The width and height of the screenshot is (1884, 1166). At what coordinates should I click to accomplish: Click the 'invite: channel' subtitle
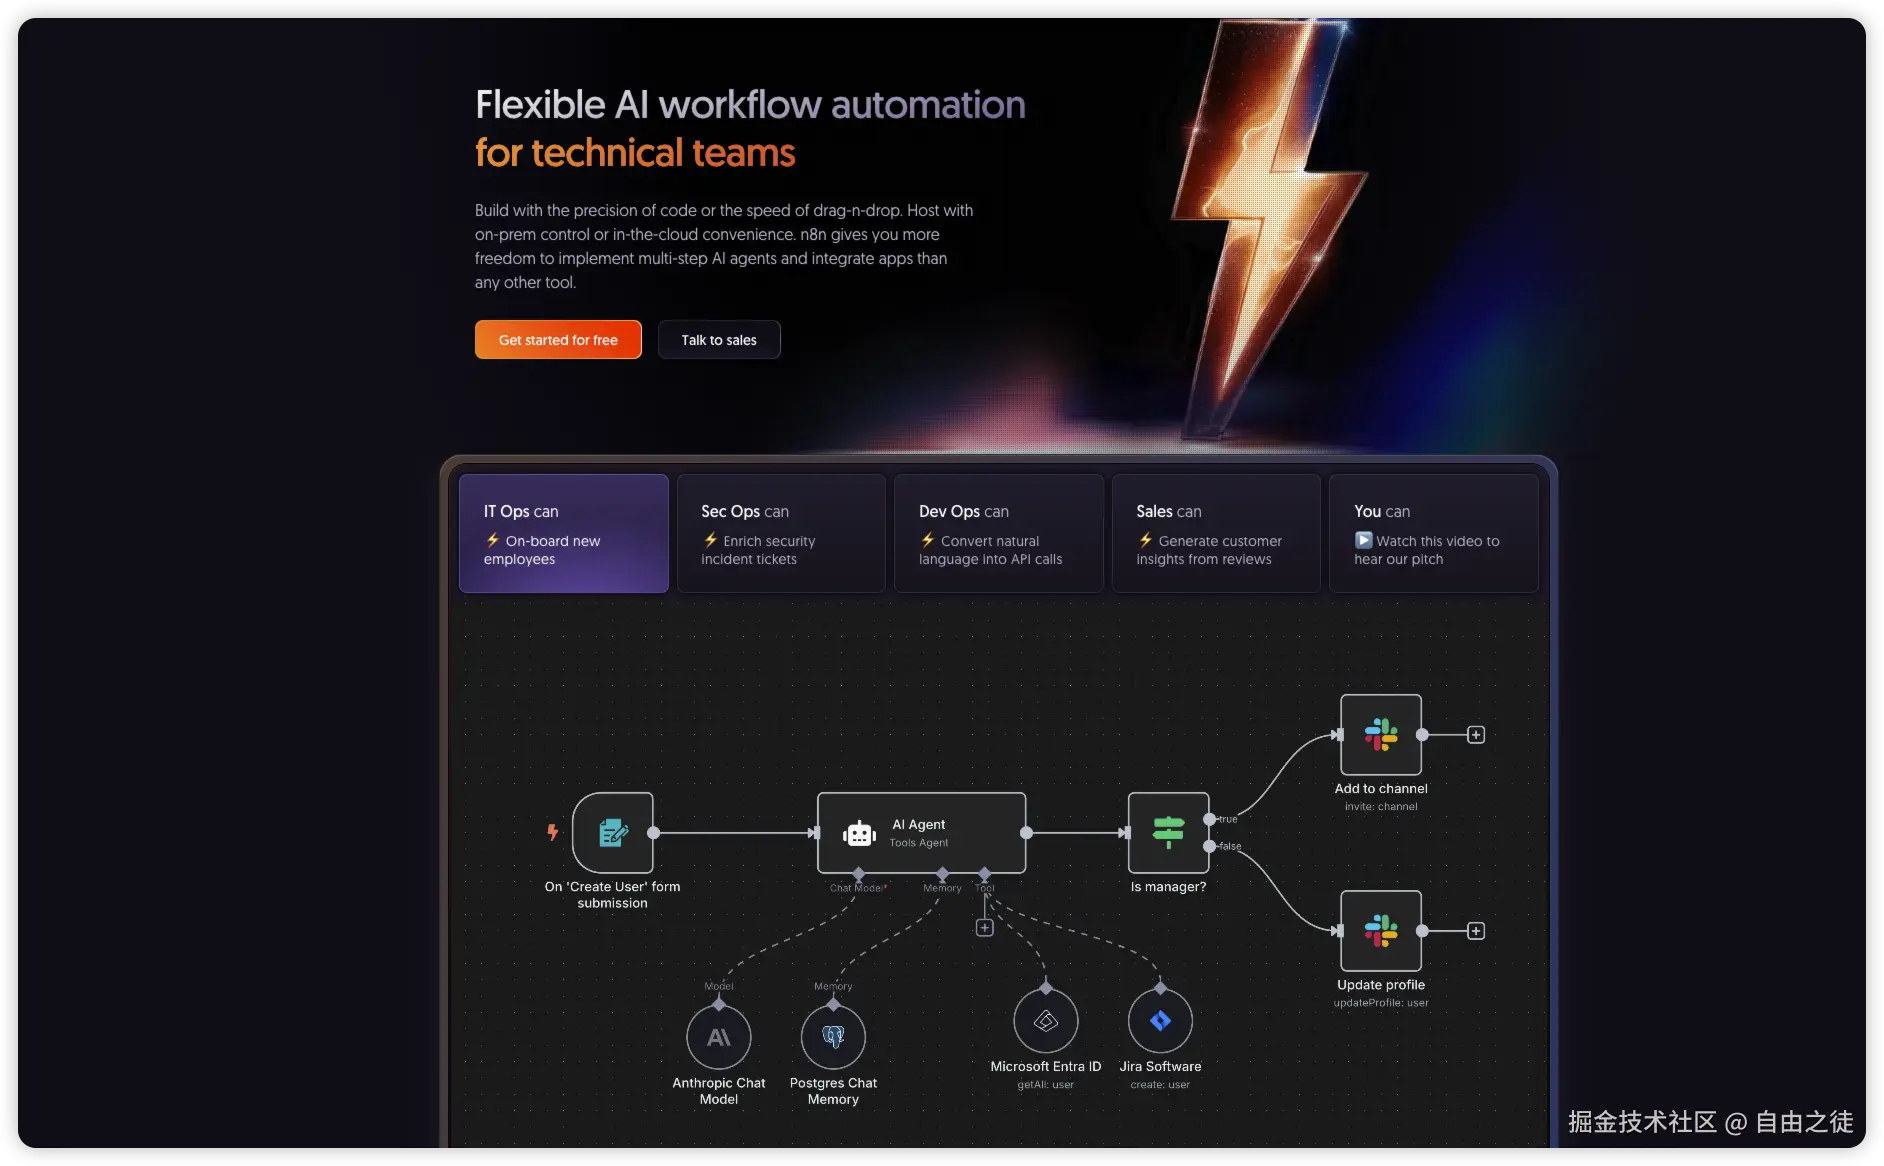point(1381,807)
